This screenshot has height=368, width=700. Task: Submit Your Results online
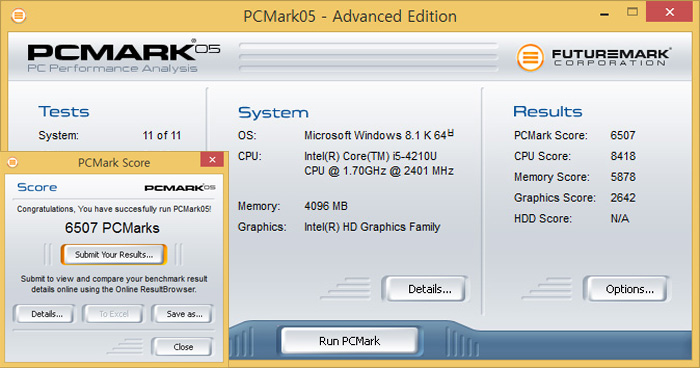coord(114,255)
